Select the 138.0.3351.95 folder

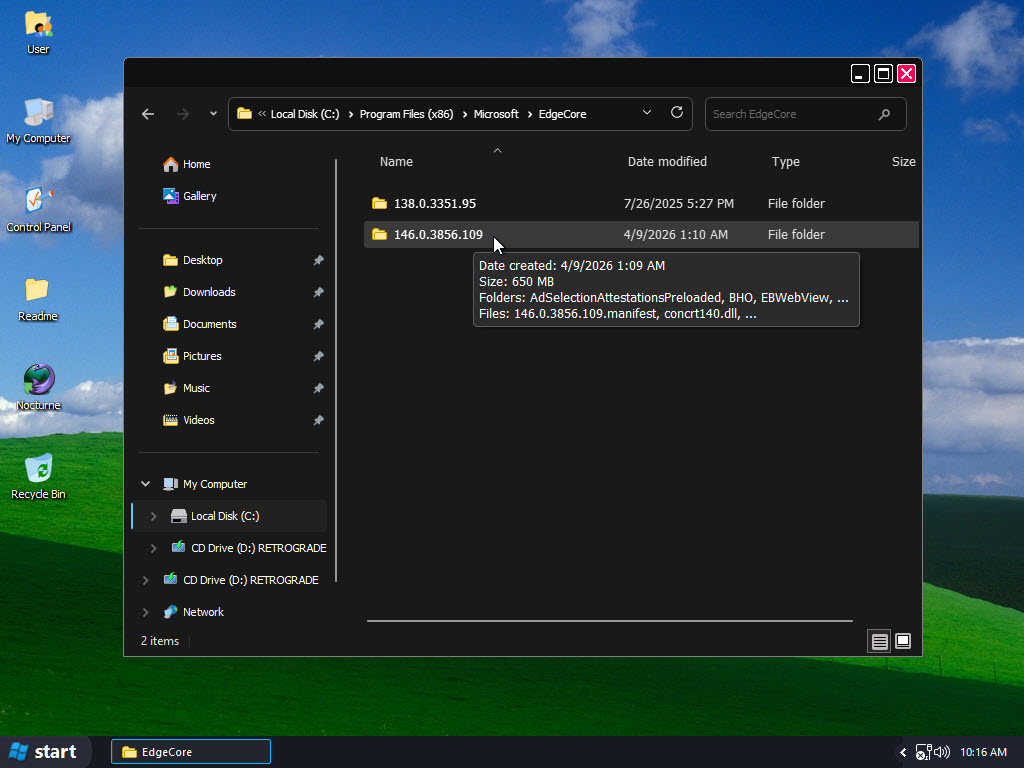pyautogui.click(x=434, y=204)
